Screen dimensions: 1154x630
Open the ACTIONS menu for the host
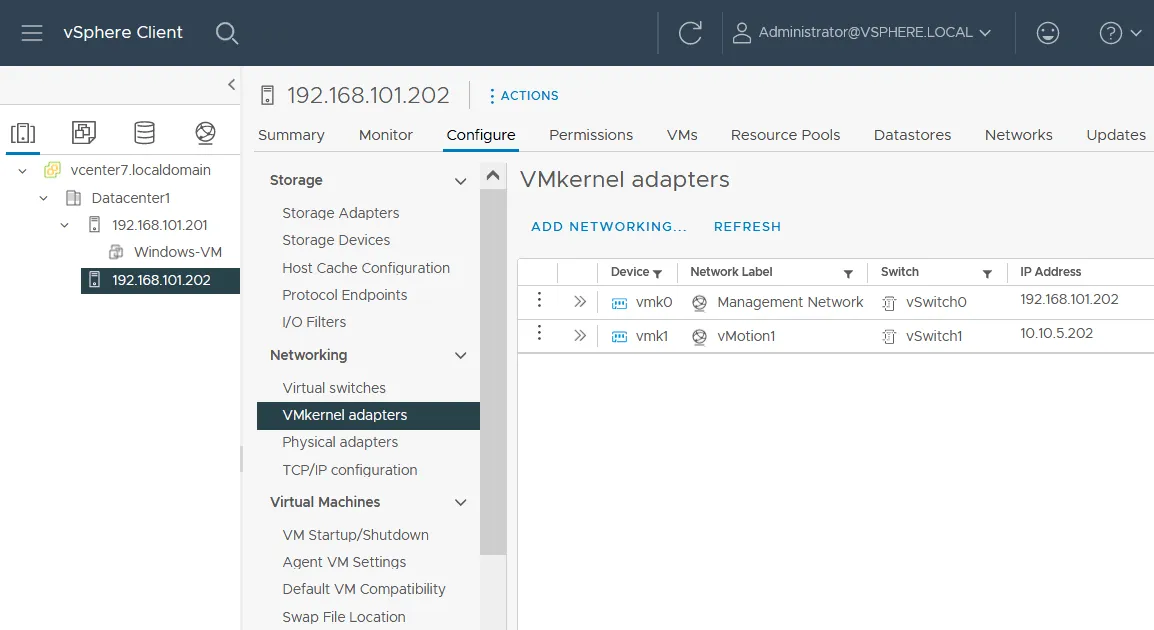coord(523,96)
